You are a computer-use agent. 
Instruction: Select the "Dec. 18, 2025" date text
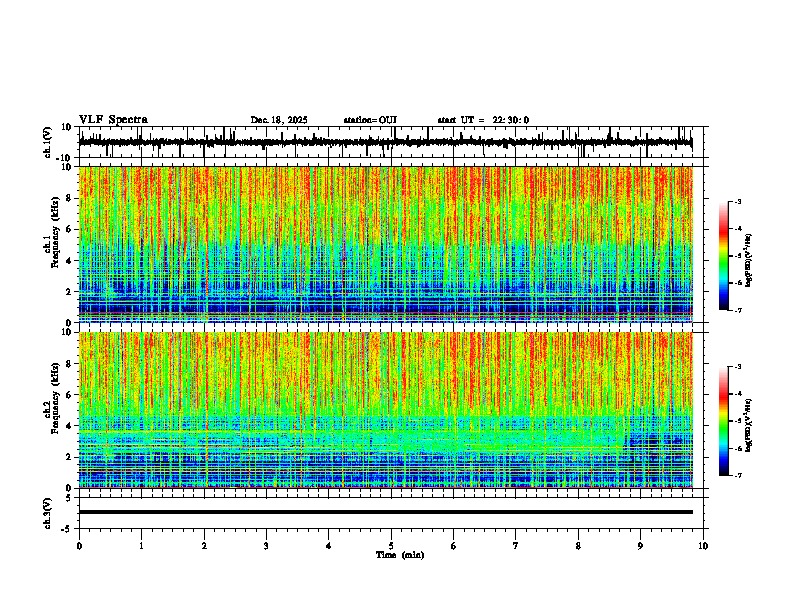279,120
